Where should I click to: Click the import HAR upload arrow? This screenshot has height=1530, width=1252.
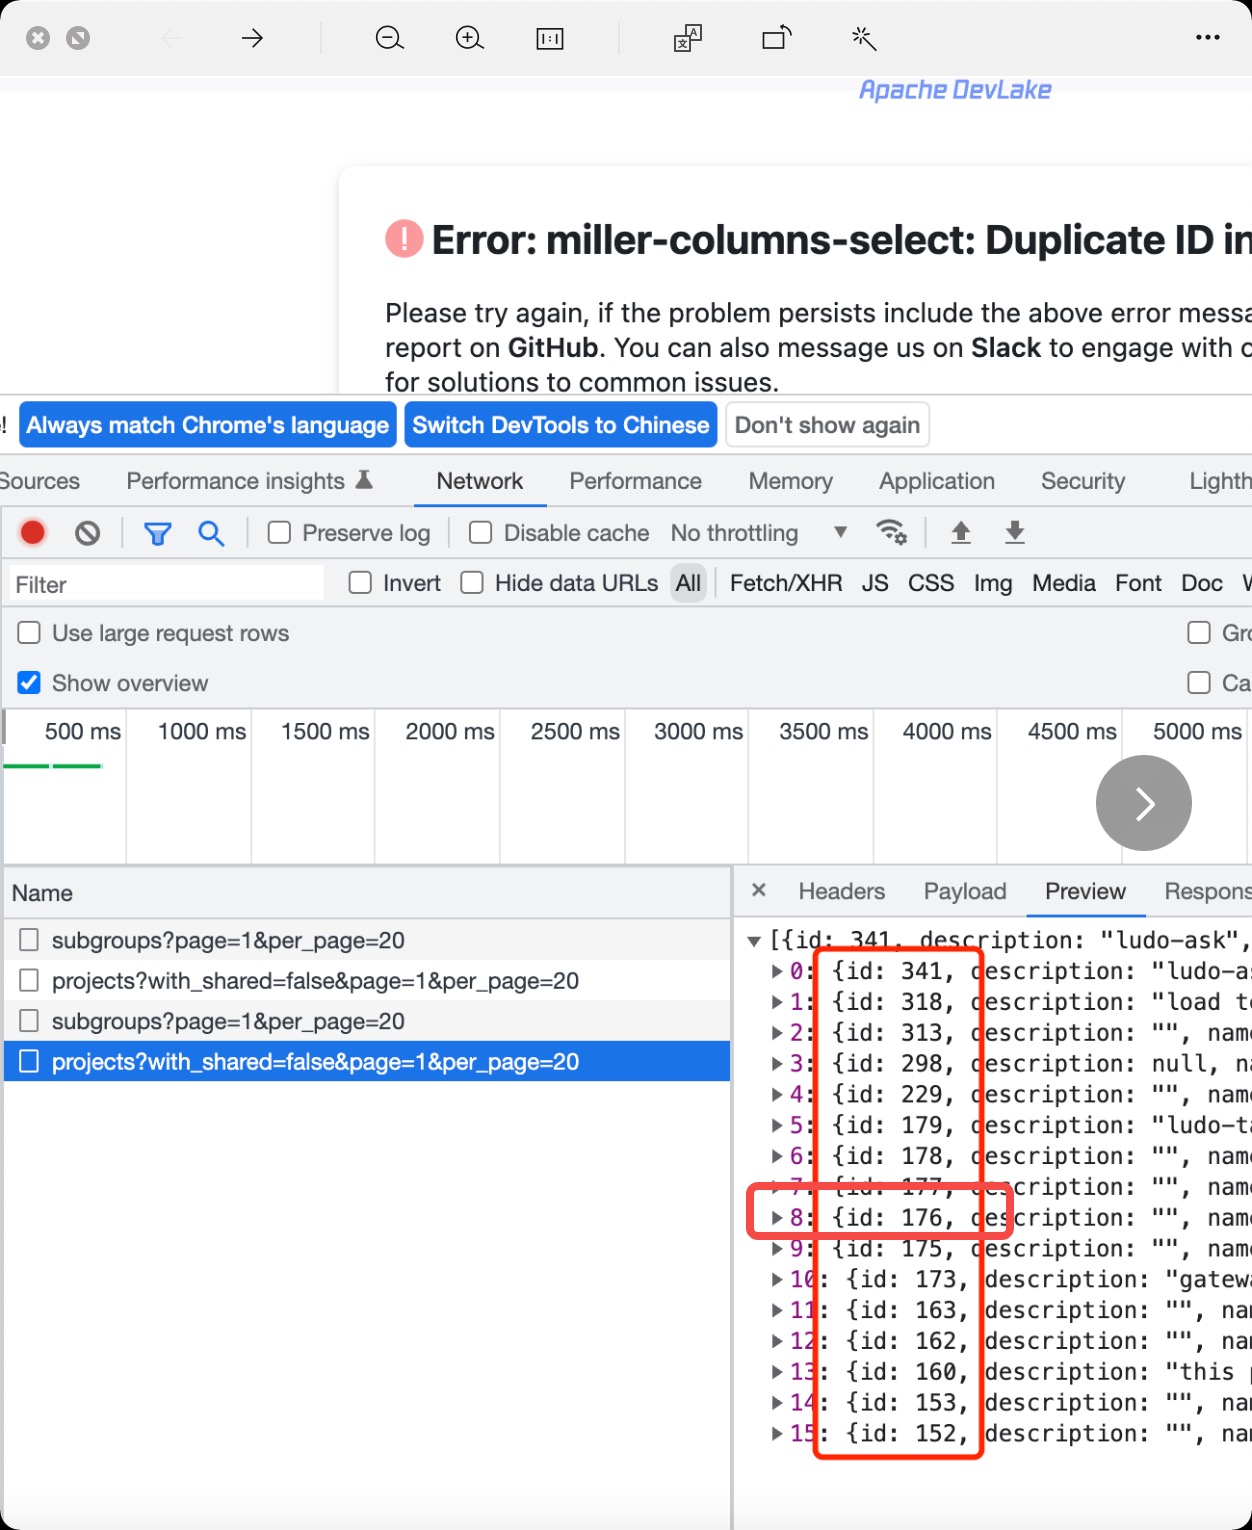(x=961, y=532)
